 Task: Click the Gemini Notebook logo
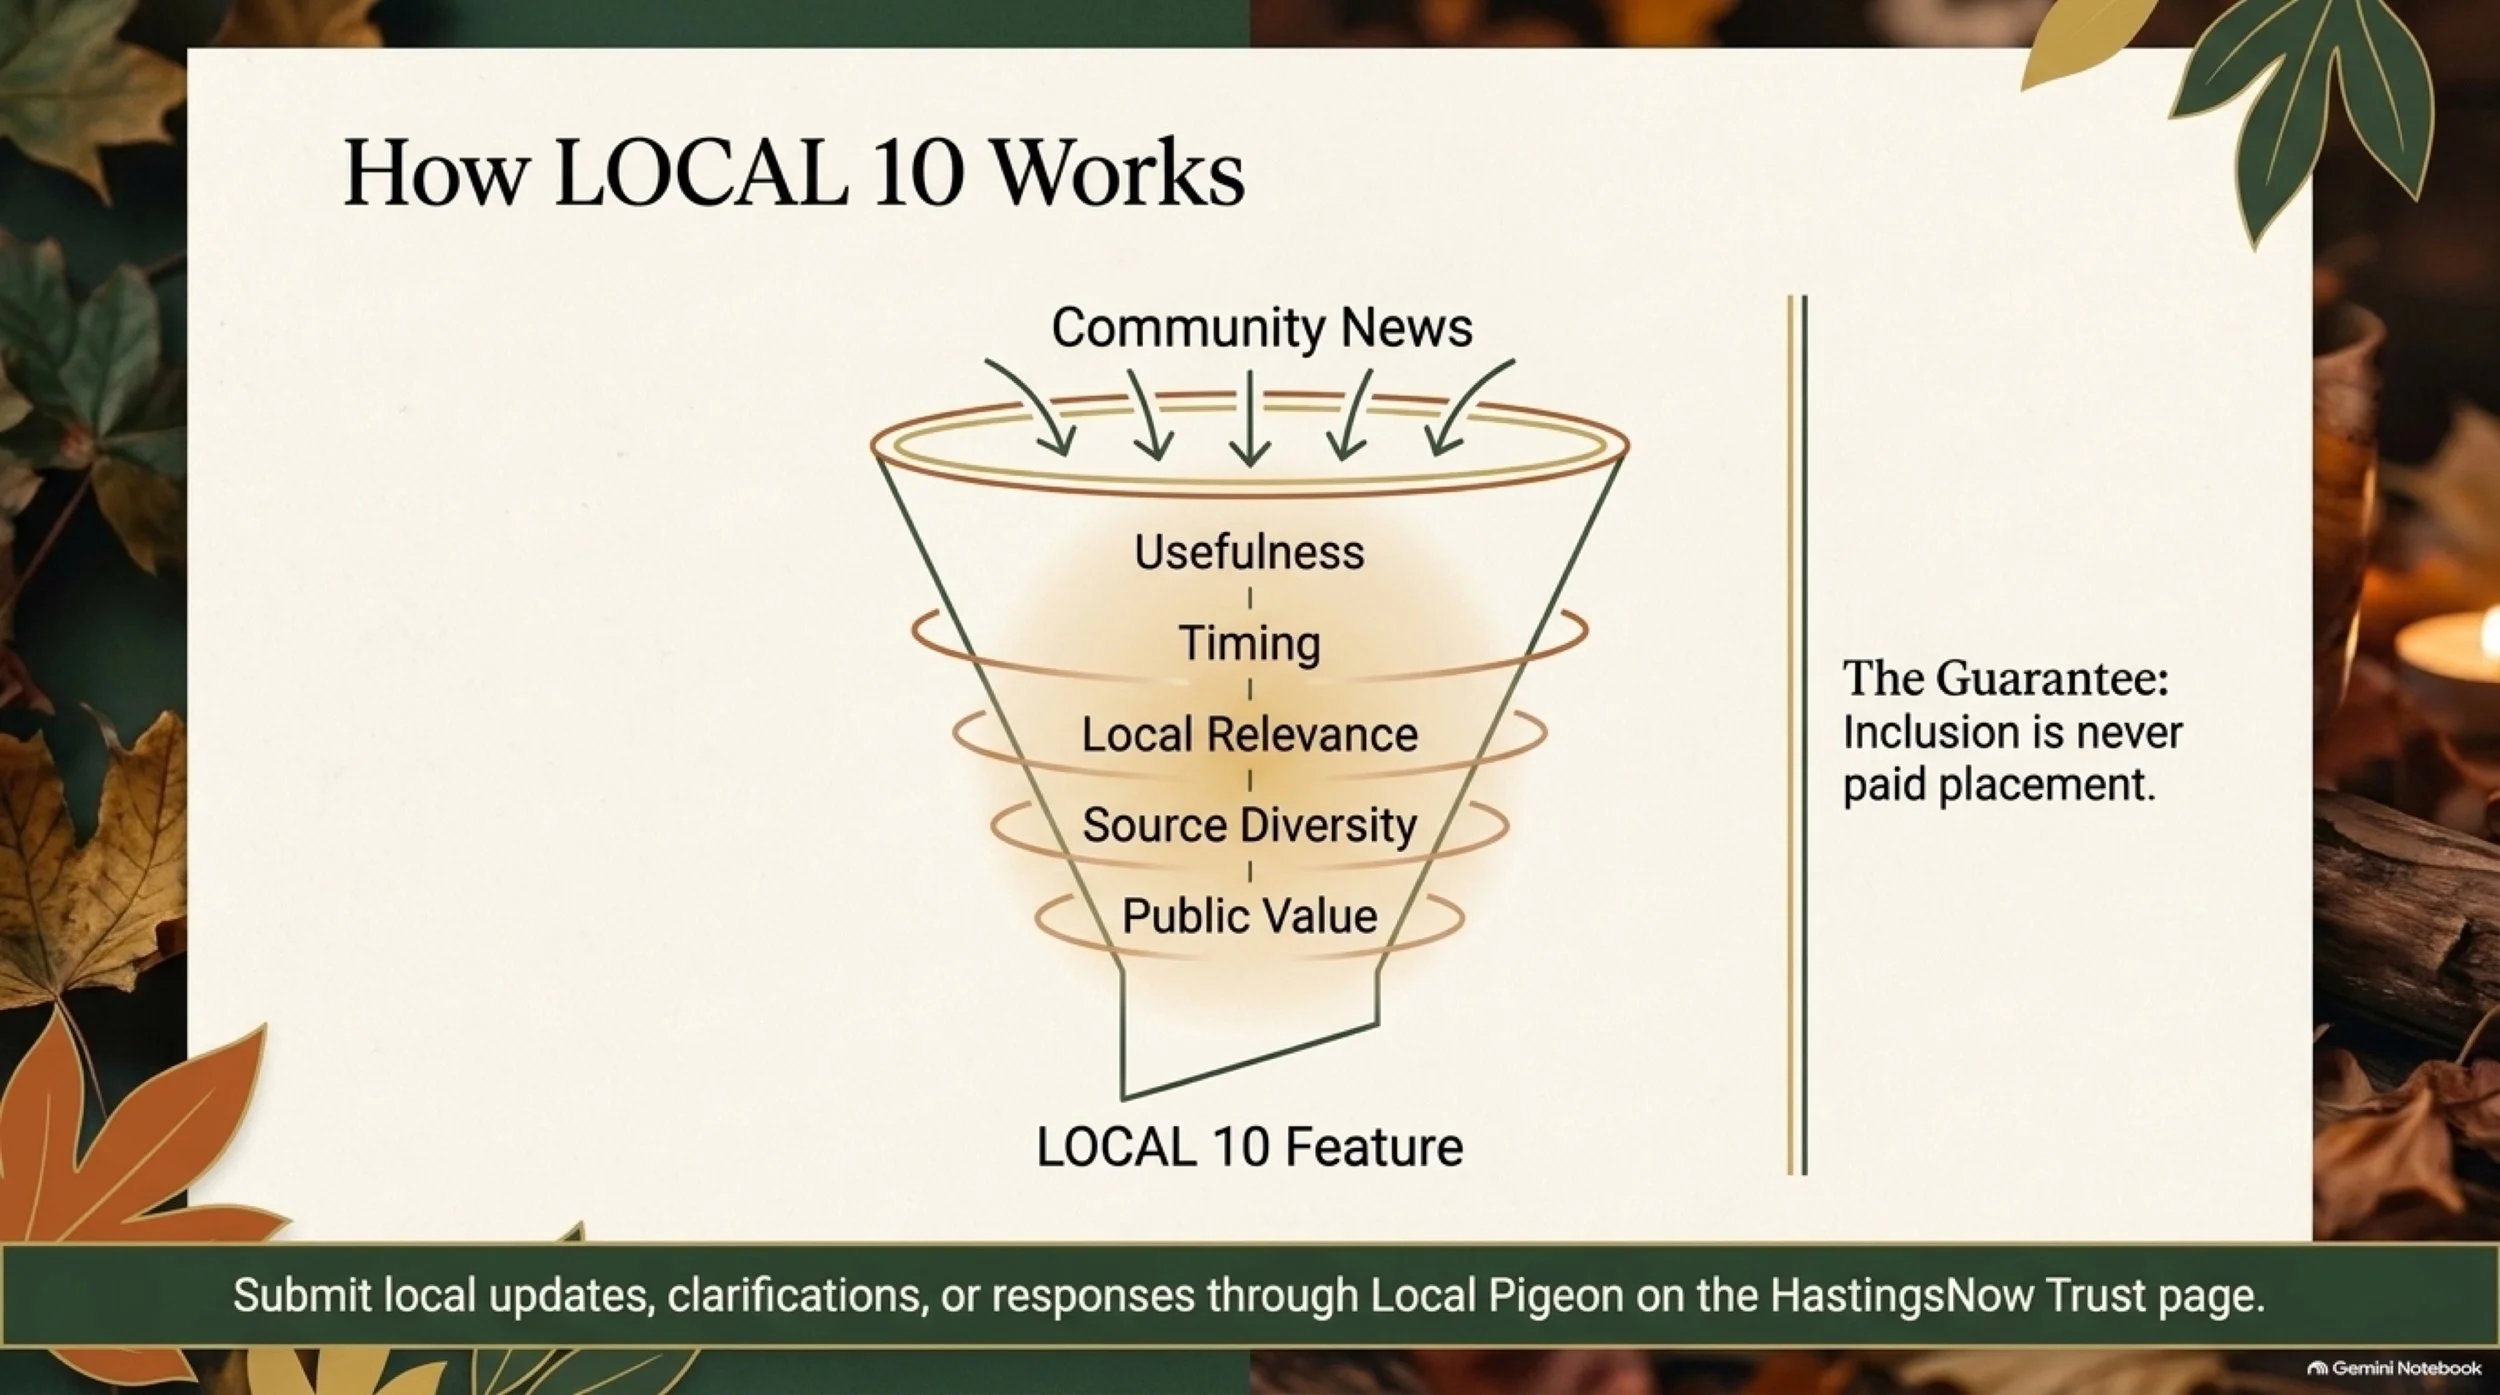[x=2394, y=1368]
